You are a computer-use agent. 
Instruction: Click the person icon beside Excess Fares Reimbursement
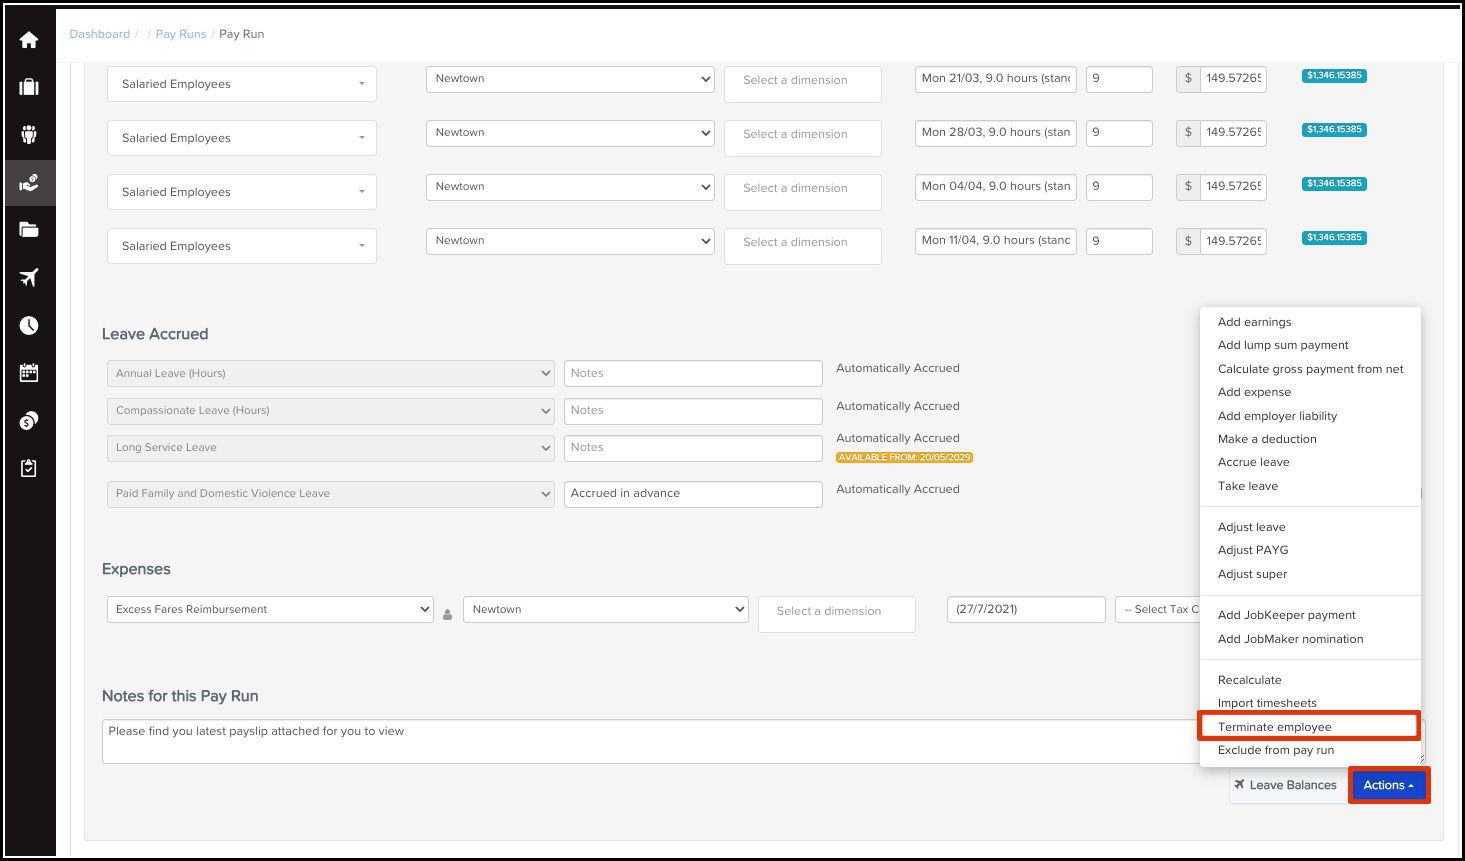click(x=447, y=614)
